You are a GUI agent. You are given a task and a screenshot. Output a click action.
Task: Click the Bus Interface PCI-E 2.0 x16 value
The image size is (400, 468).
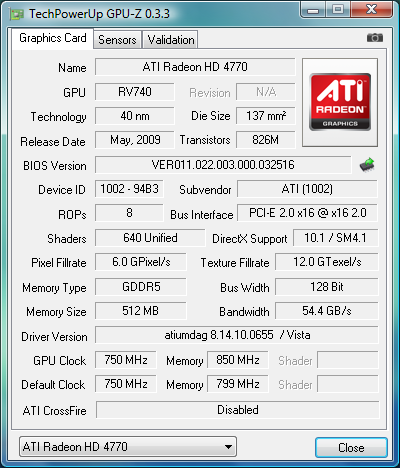(x=307, y=213)
